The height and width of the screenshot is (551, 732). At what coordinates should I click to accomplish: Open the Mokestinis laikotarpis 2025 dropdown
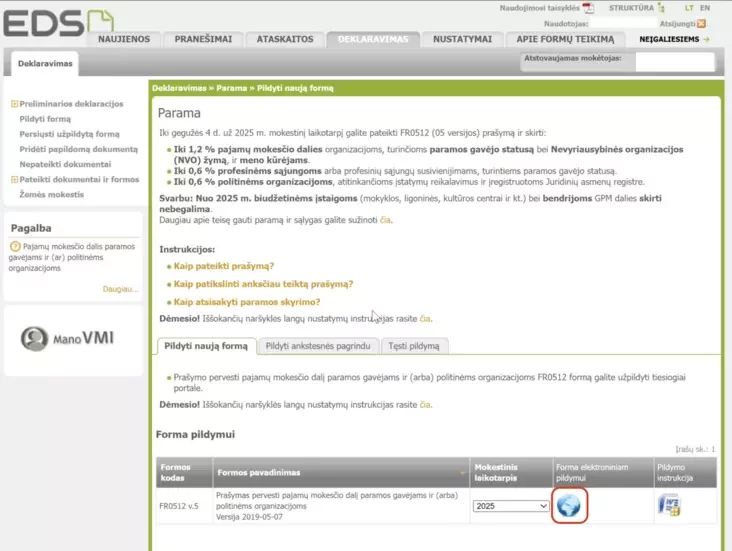(511, 506)
